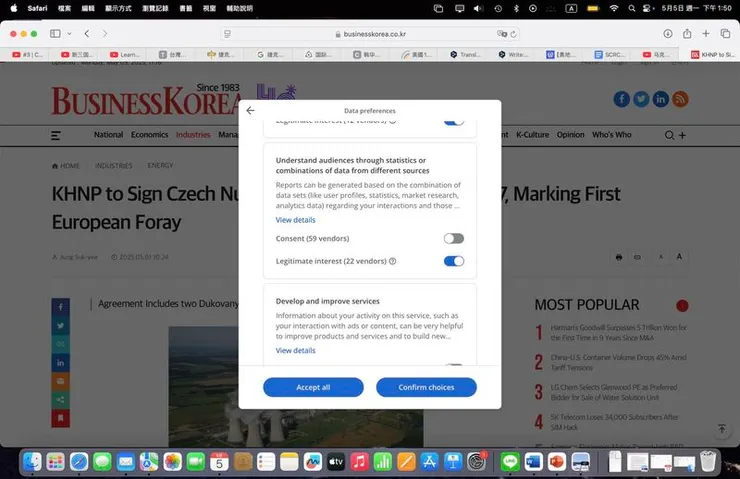Open Microsoft Word in the Dock

point(533,462)
